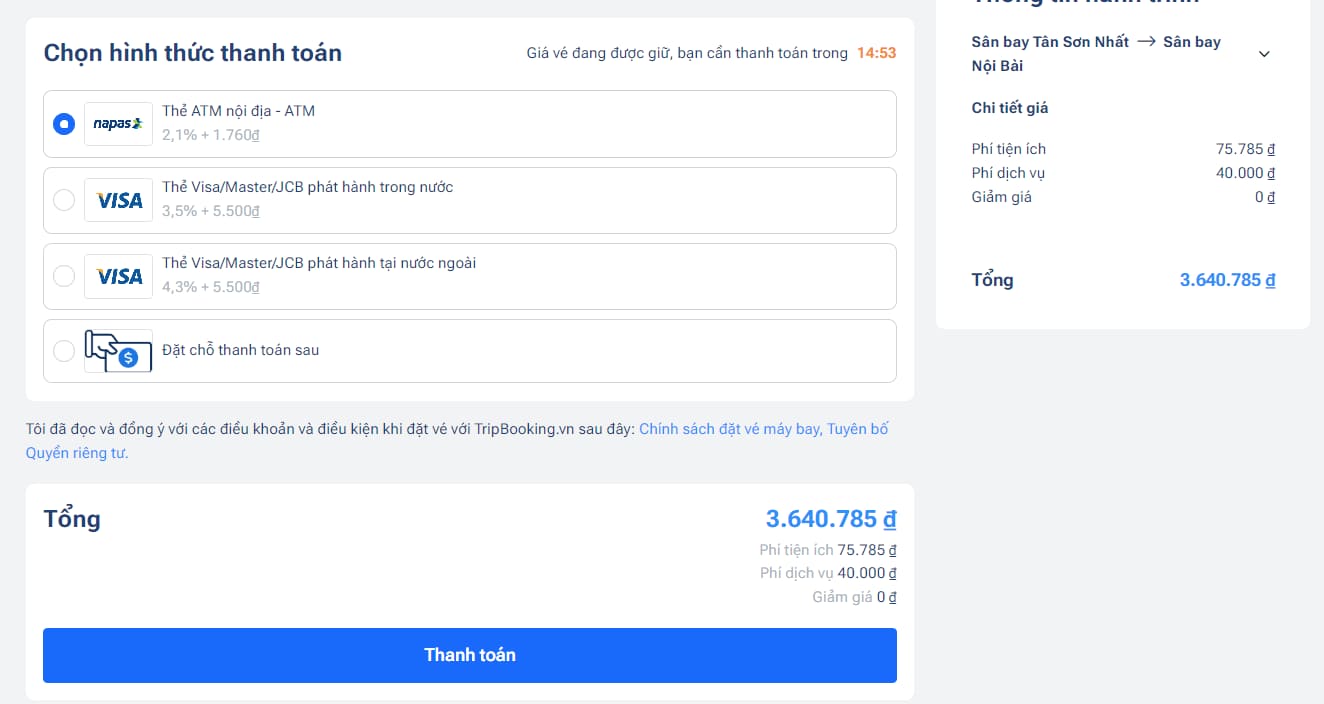
Task: Click the Sân bay Tân Sơn Nhất route title
Action: coord(1050,42)
